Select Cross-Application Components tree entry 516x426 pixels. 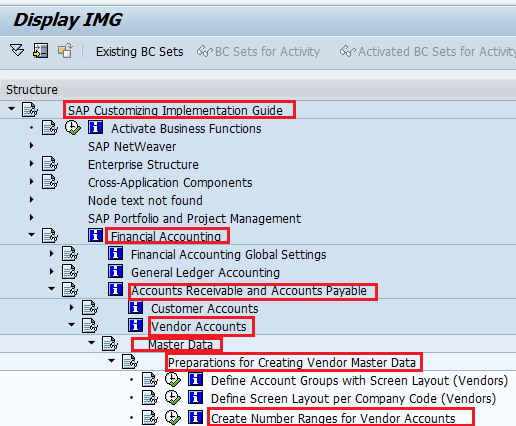pos(170,183)
